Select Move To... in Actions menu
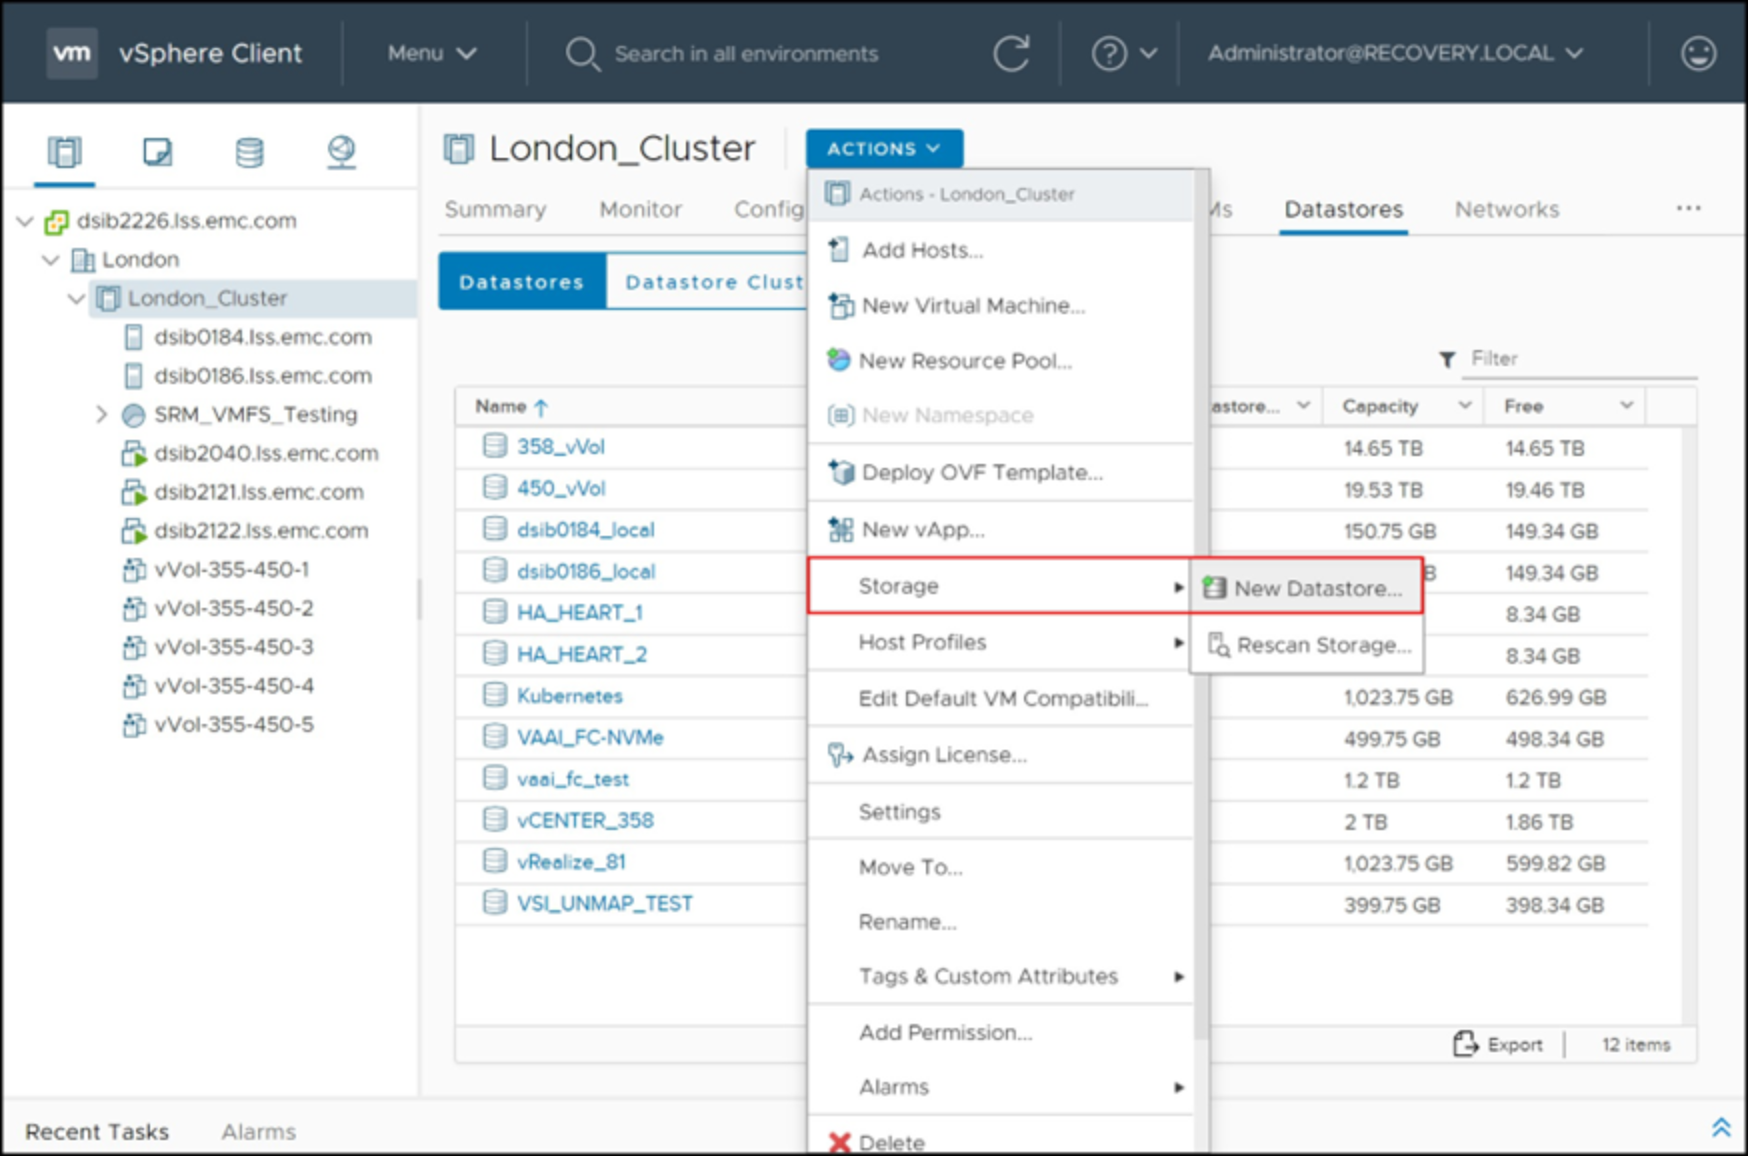Viewport: 1749px width, 1157px height. pos(1000,868)
